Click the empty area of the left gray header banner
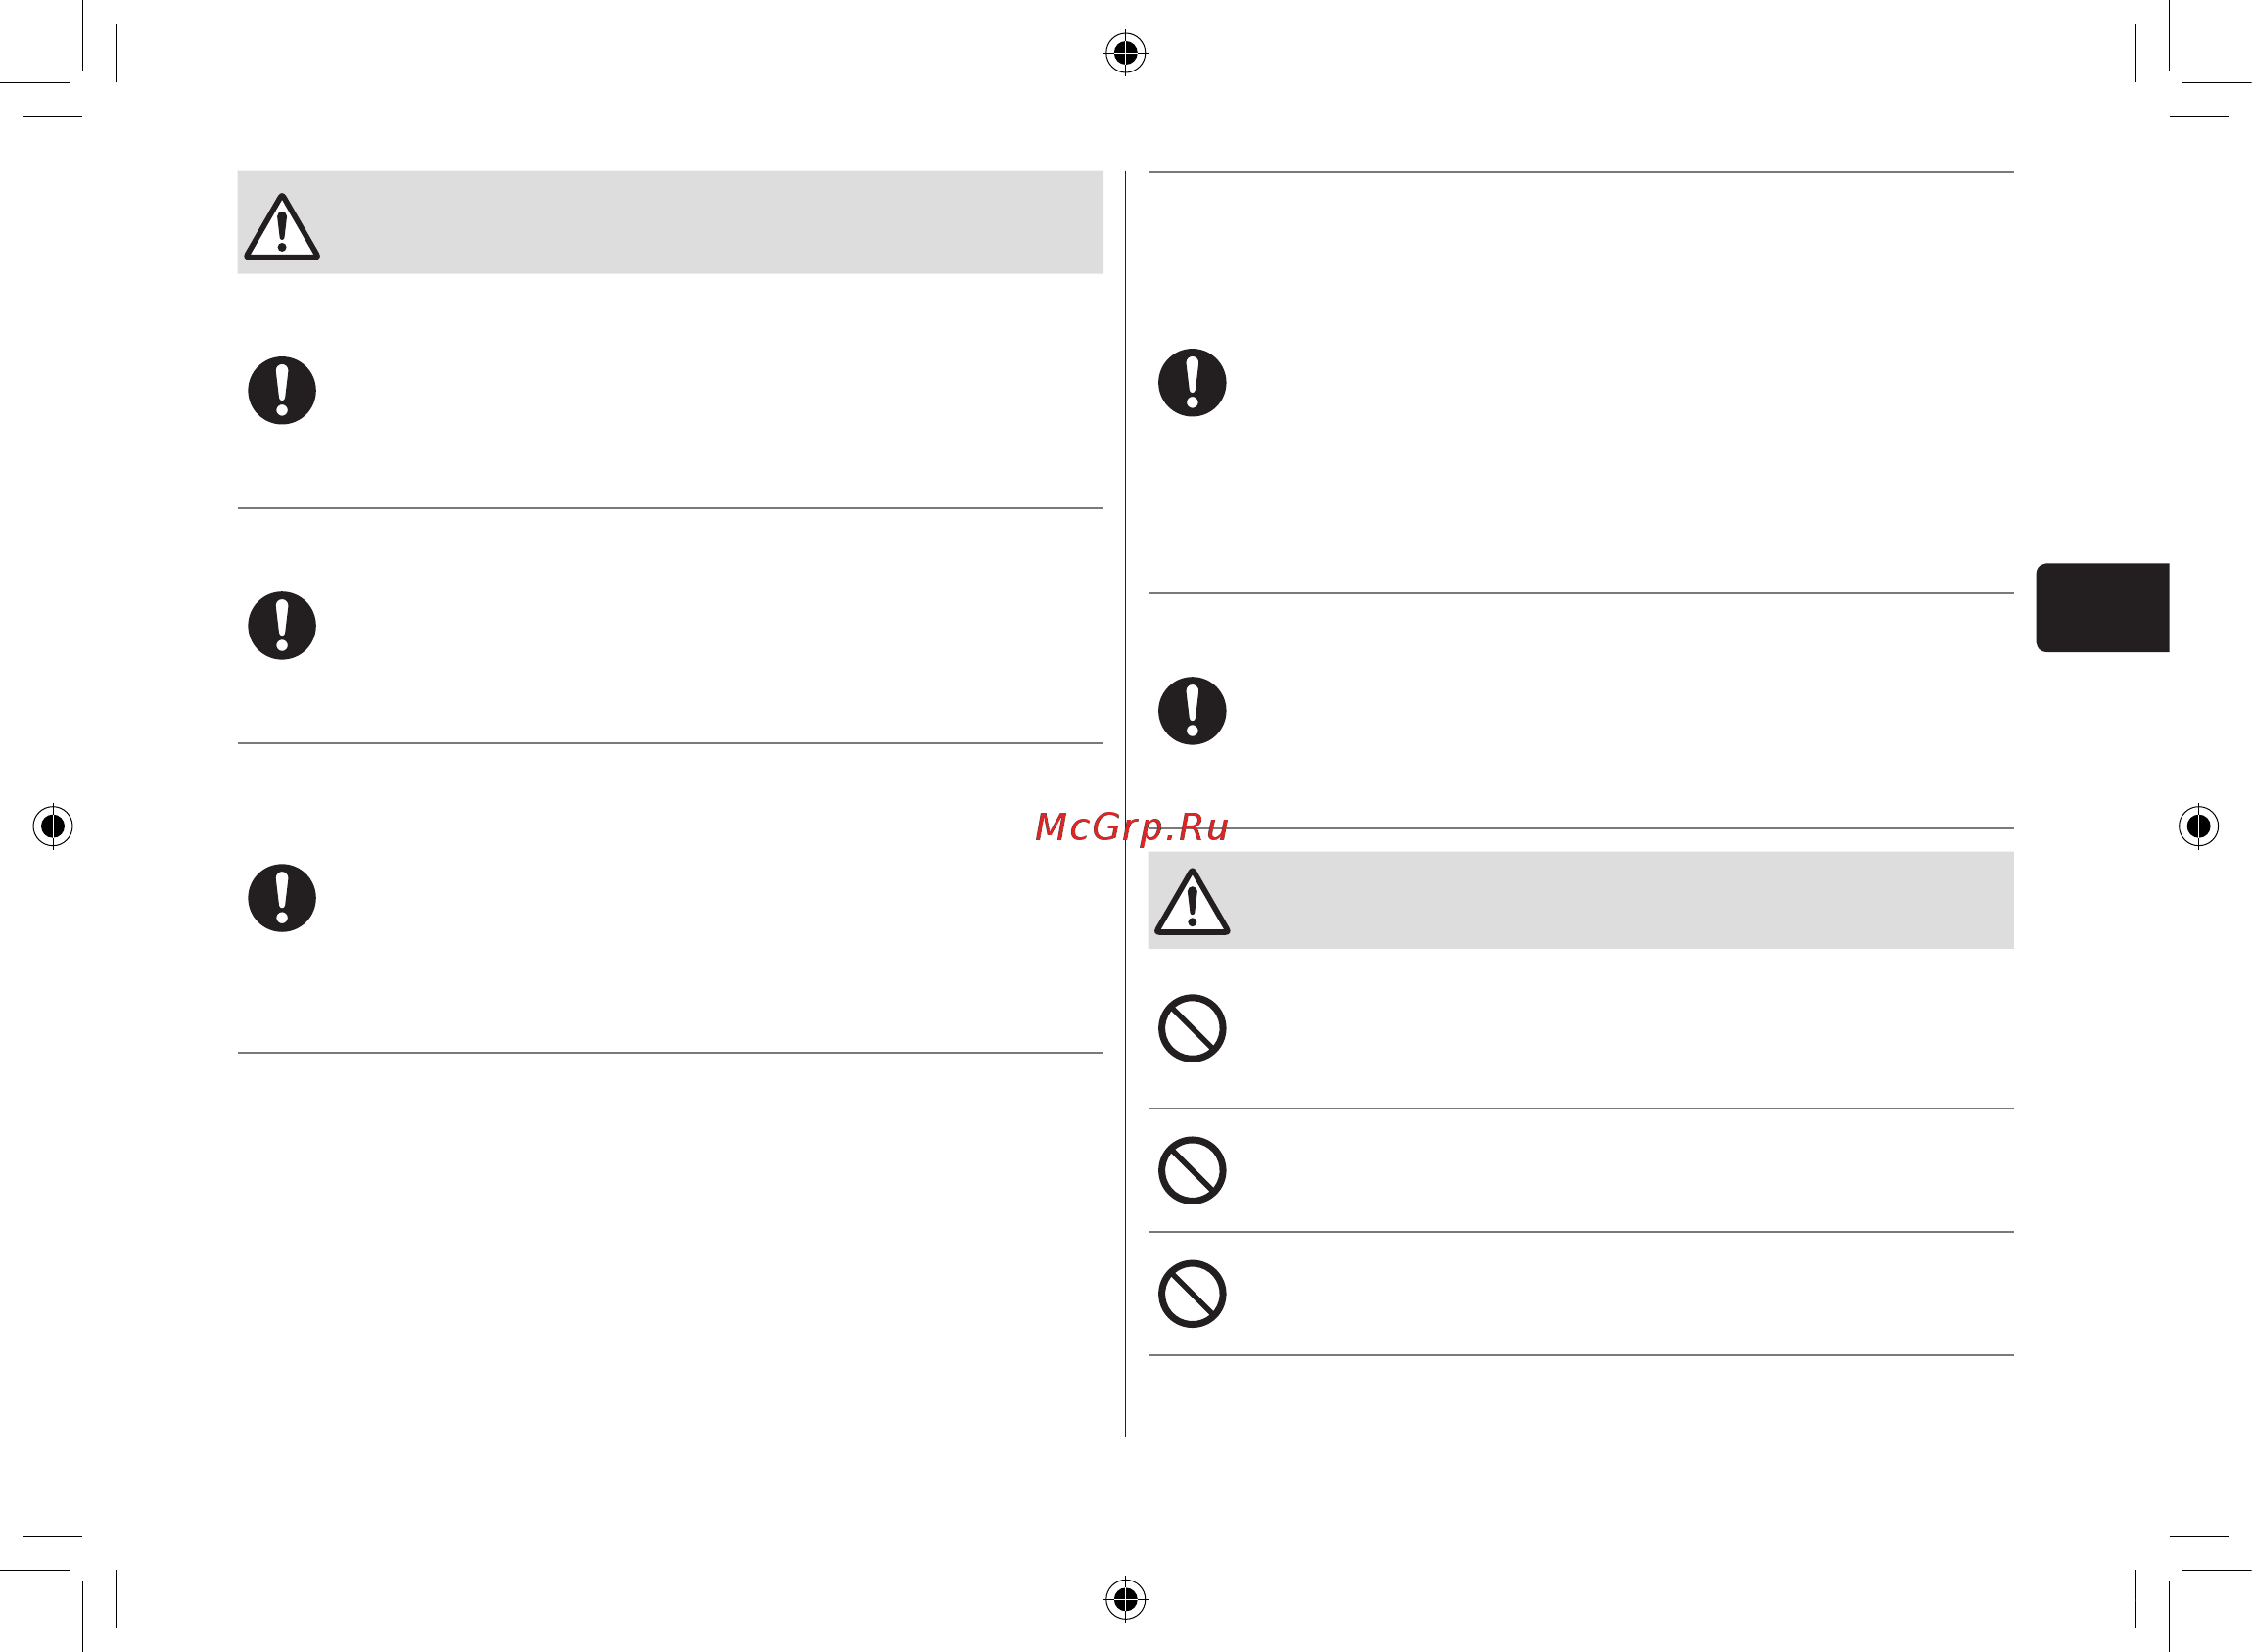Image resolution: width=2252 pixels, height=1652 pixels. [710, 222]
